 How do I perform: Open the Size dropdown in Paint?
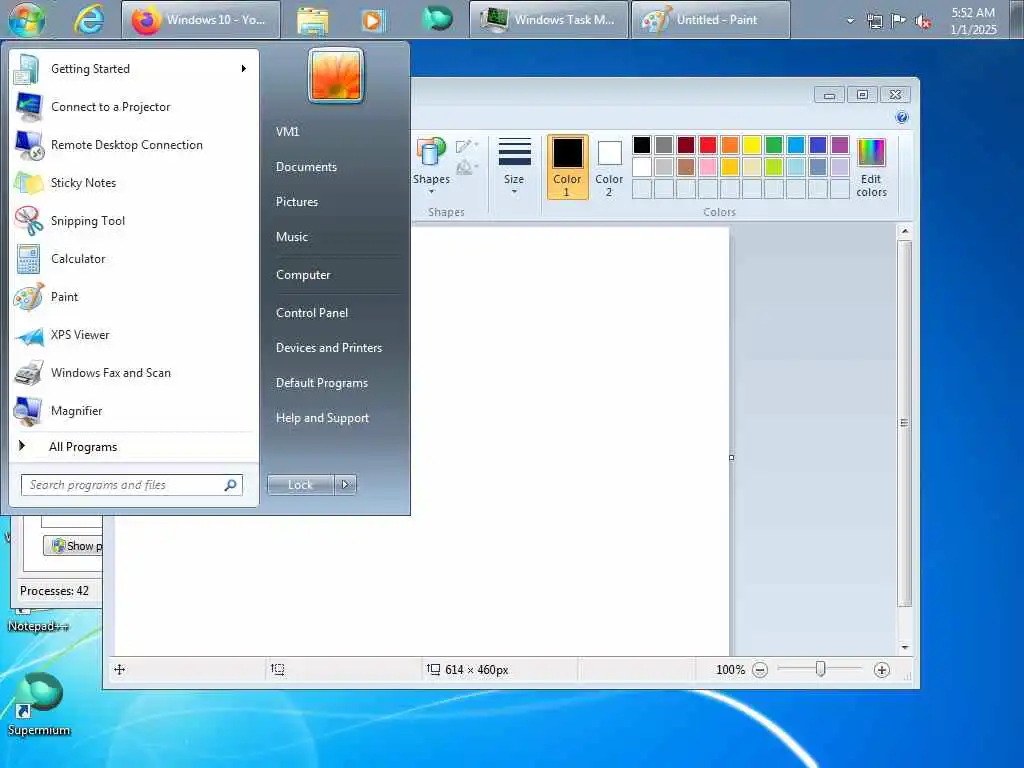pos(514,167)
